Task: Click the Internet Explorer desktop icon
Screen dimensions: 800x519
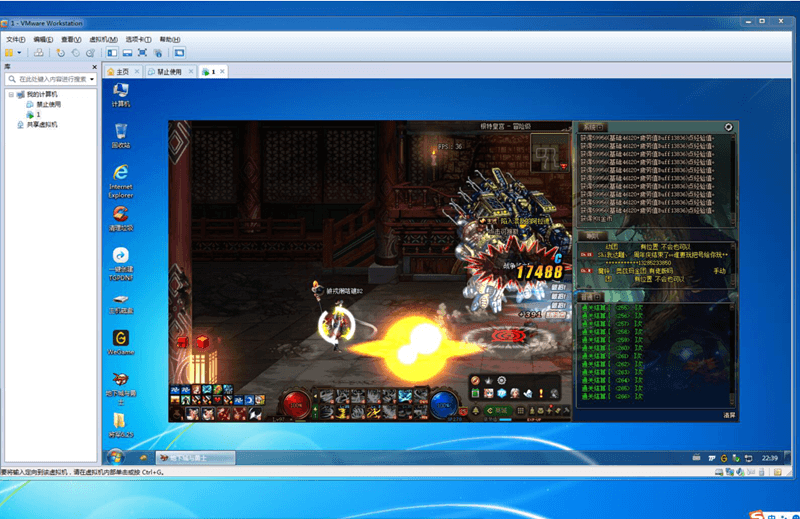Action: (x=121, y=181)
